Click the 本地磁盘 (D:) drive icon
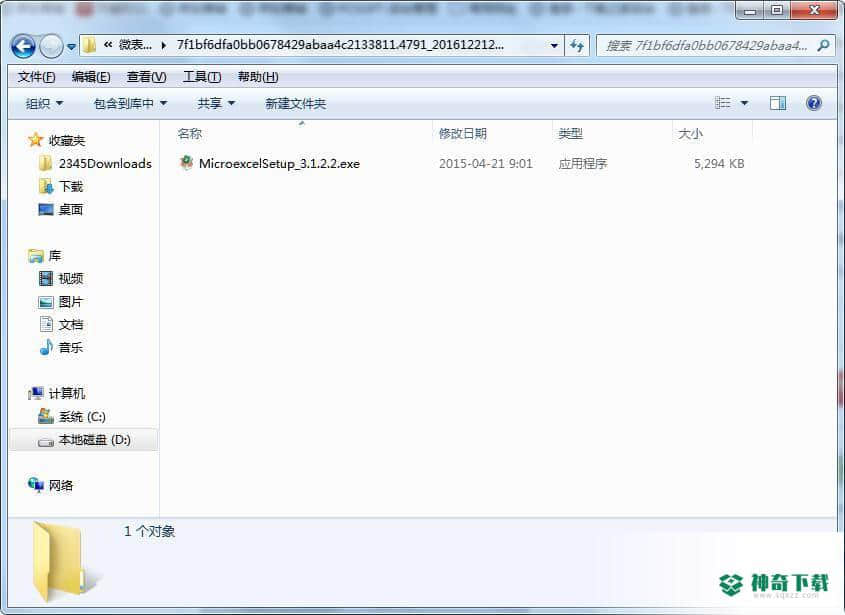The image size is (845, 615). 46,442
